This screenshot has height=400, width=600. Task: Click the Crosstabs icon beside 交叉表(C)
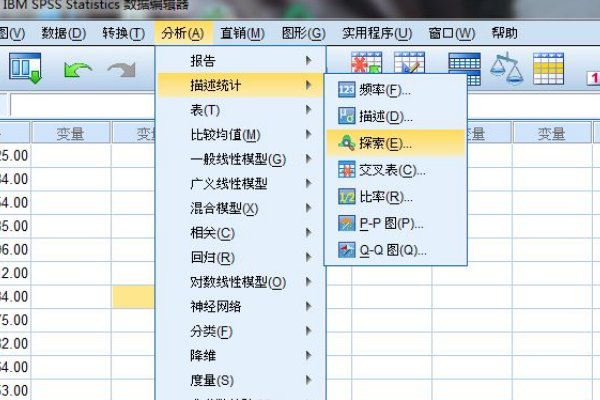click(x=347, y=170)
